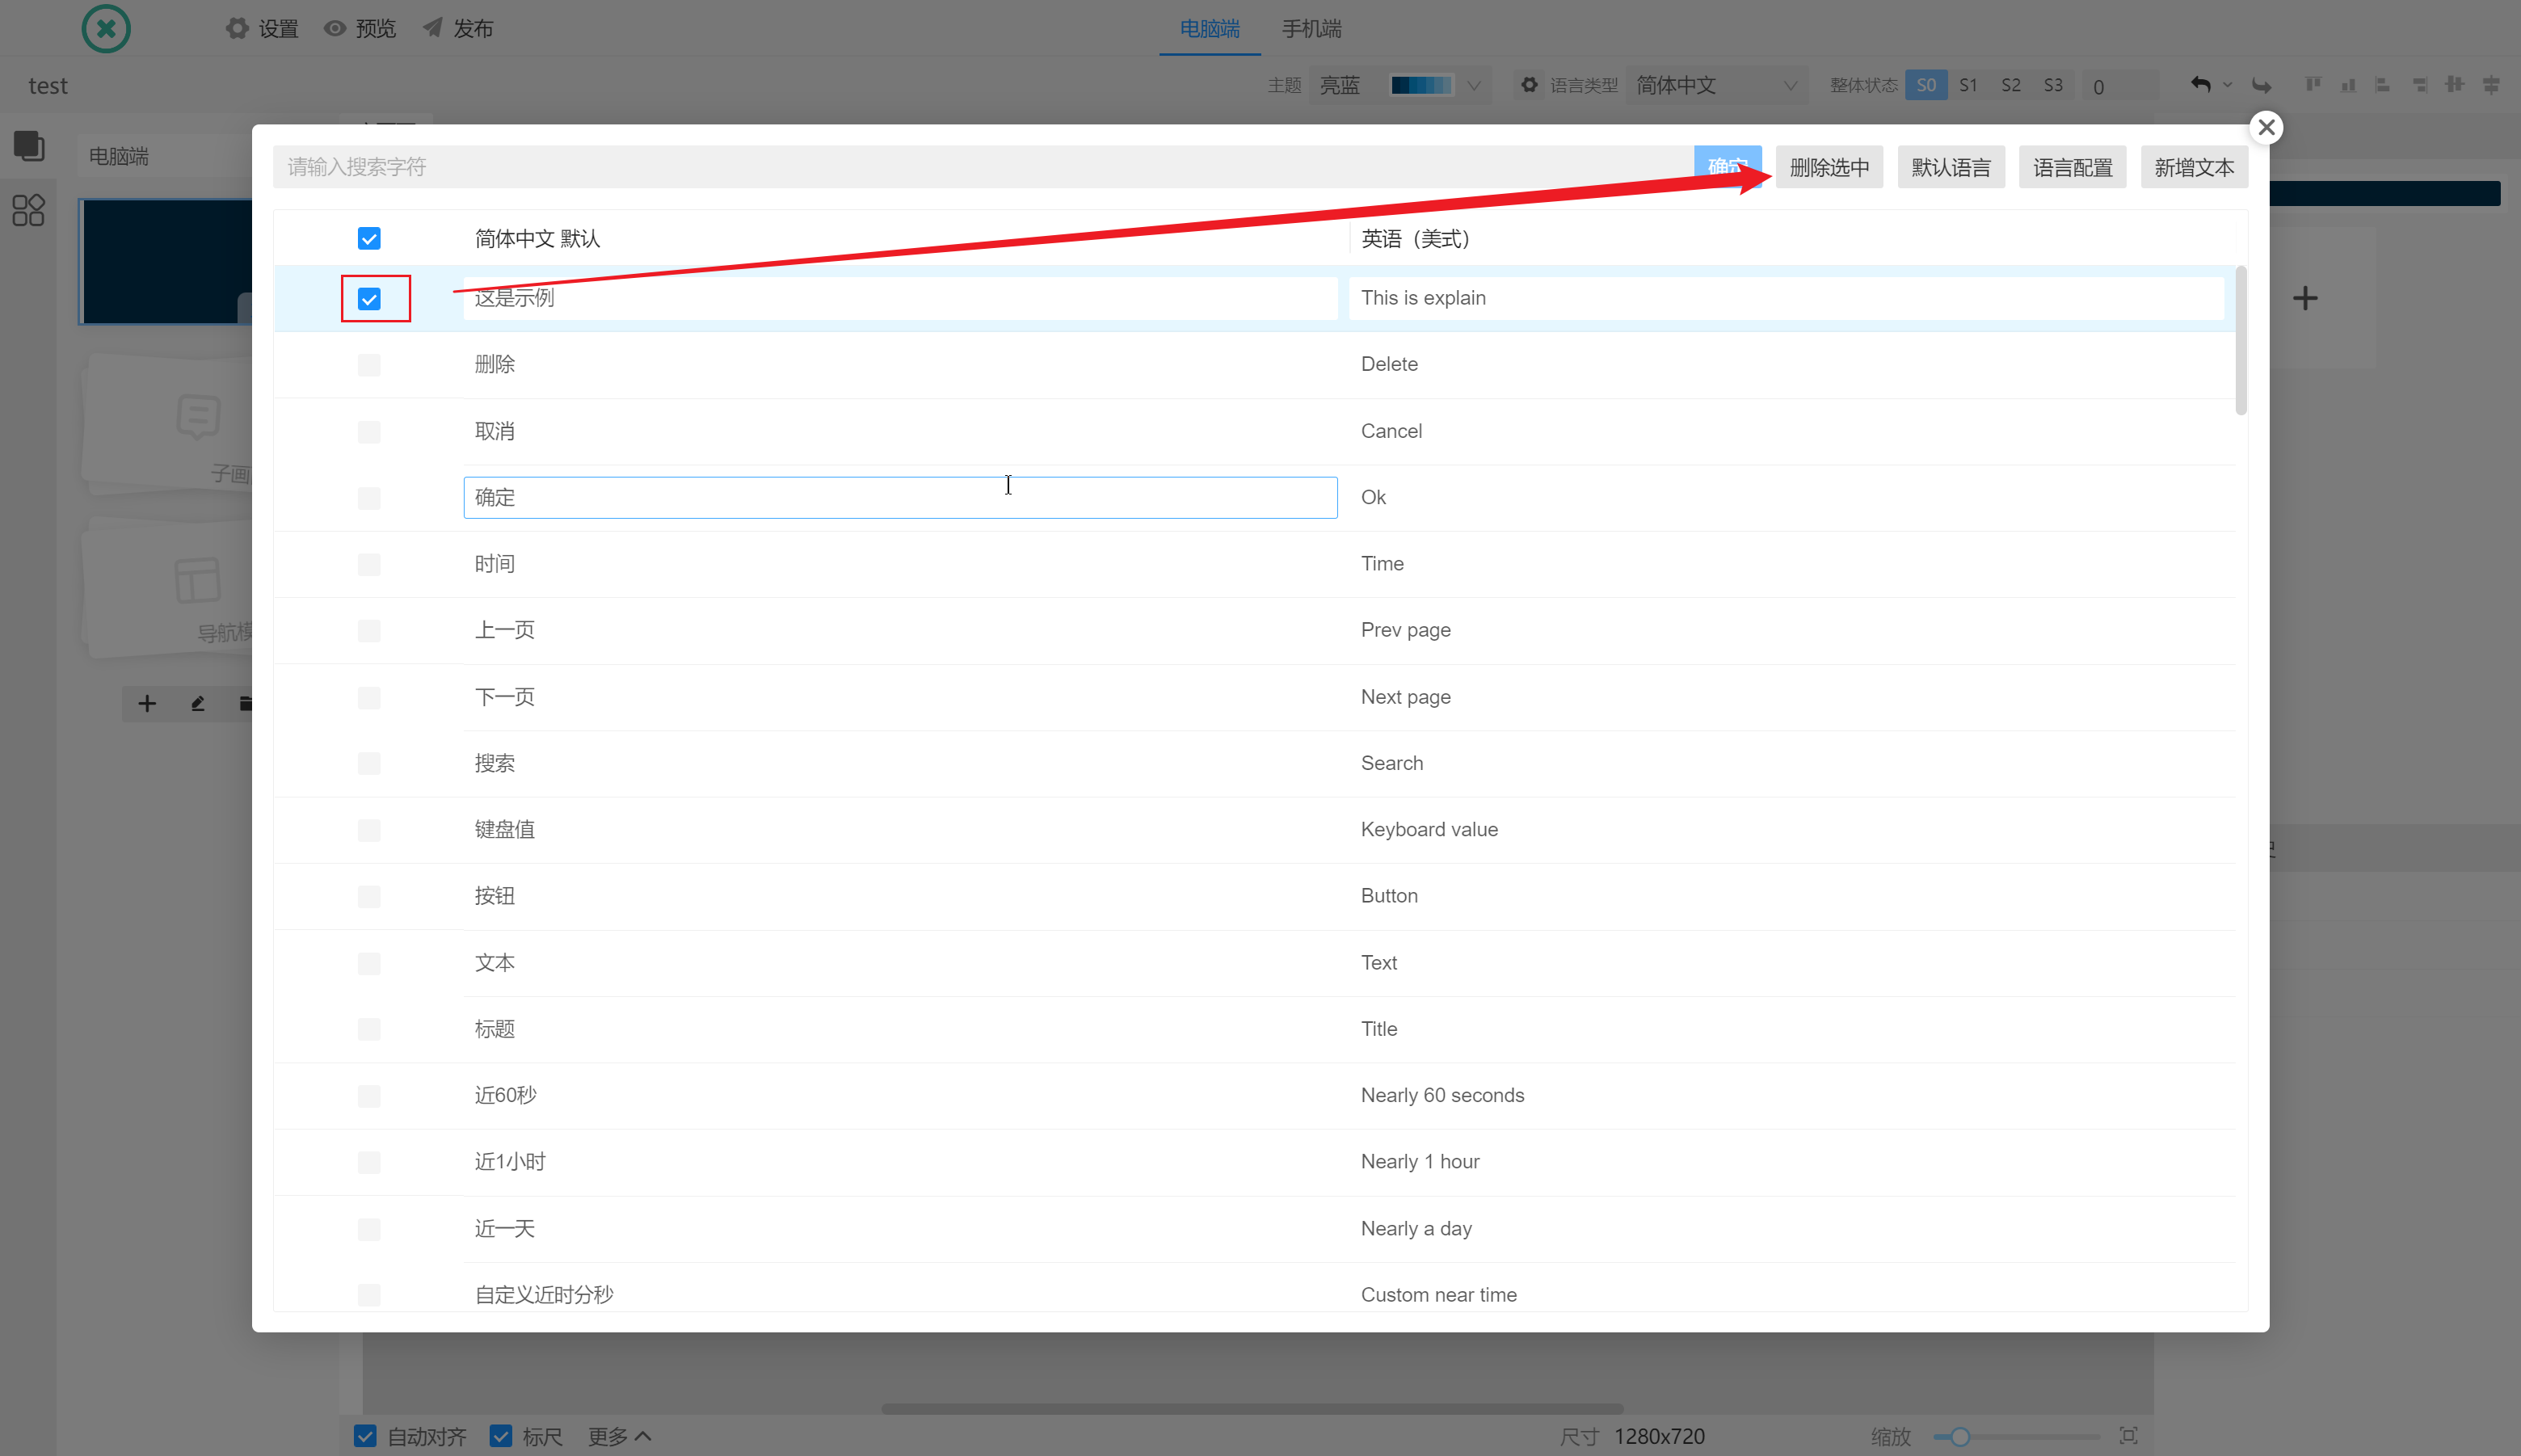This screenshot has height=1456, width=2521.
Task: Toggle the select-all header checkbox
Action: (x=369, y=238)
